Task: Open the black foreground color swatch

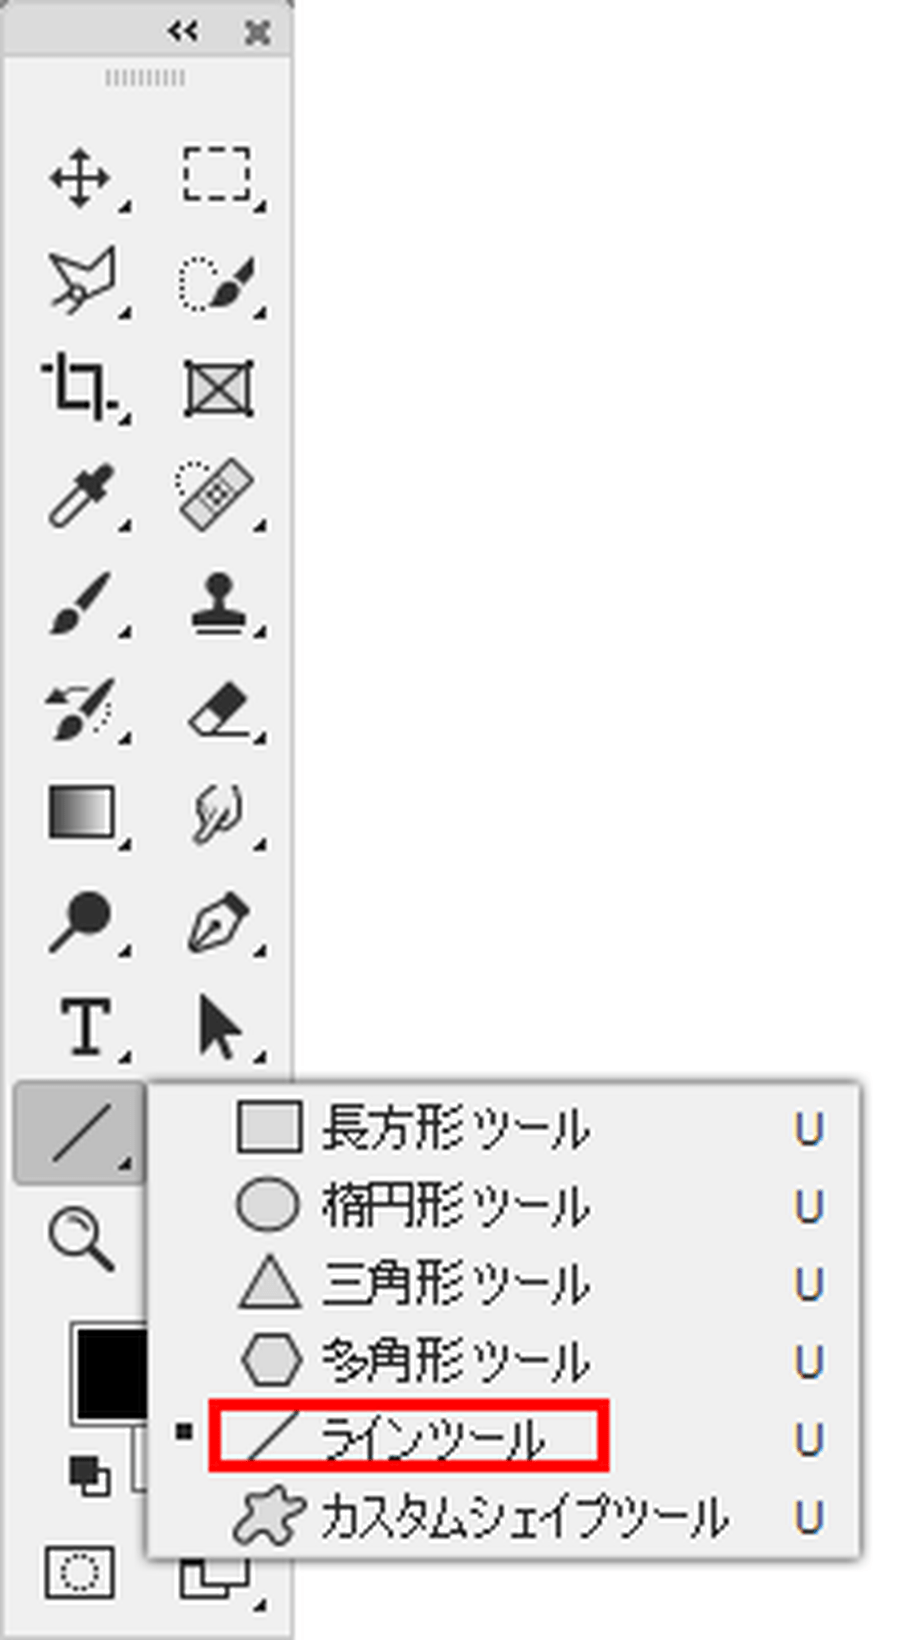Action: click(x=108, y=1372)
